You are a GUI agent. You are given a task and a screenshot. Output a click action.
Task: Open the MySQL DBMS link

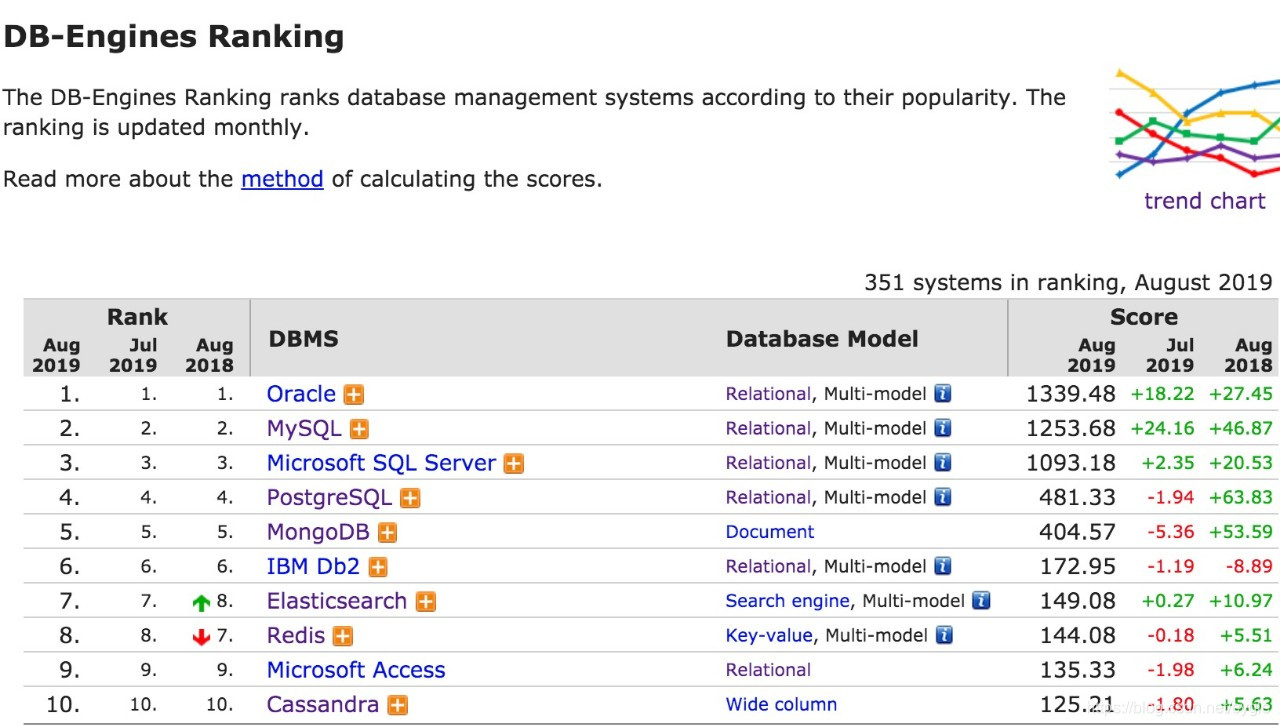pos(304,429)
